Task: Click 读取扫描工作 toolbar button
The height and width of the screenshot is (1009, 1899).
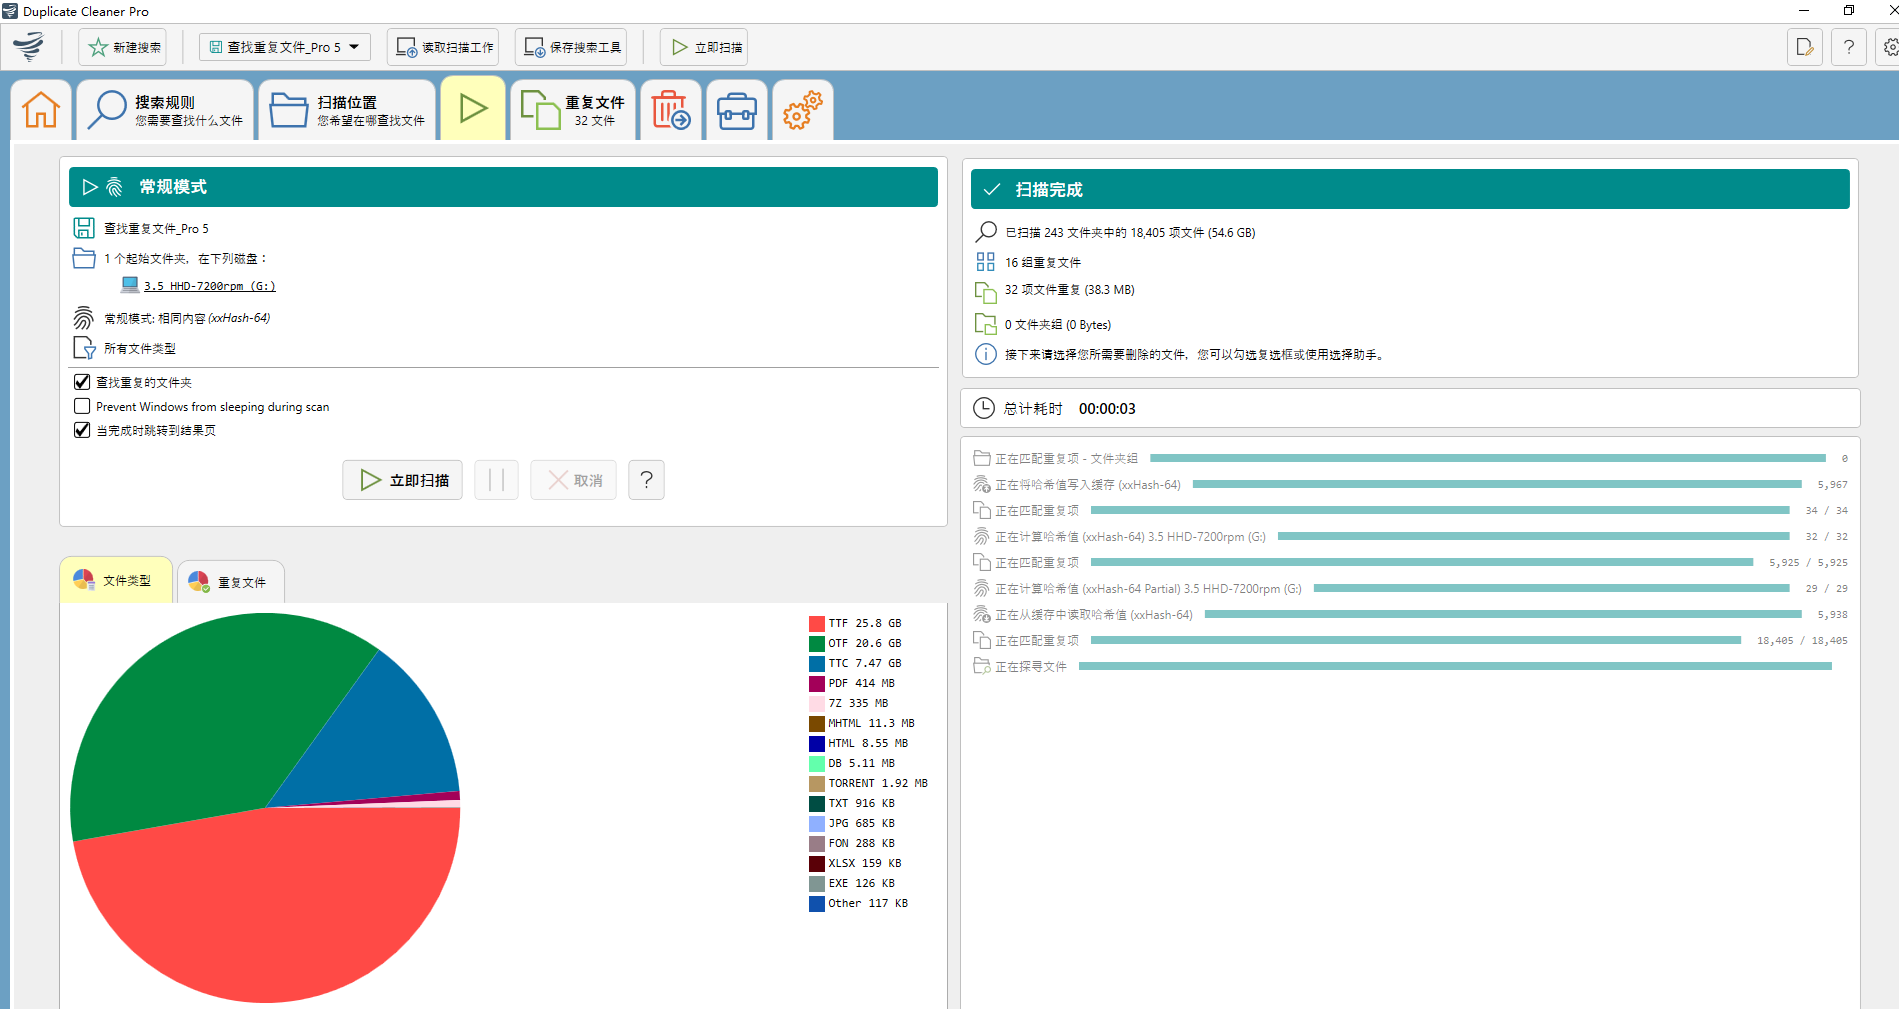Action: click(443, 47)
